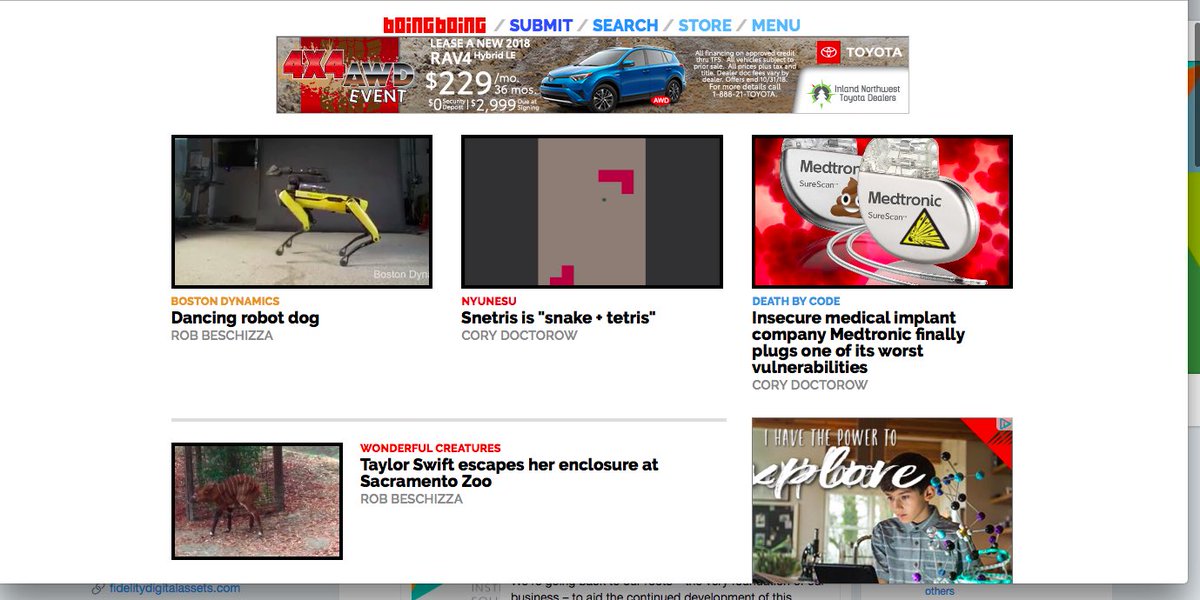Screen dimensions: 1200x600
Task: Select the BOSTON DYNAMICS category label
Action: click(x=225, y=301)
